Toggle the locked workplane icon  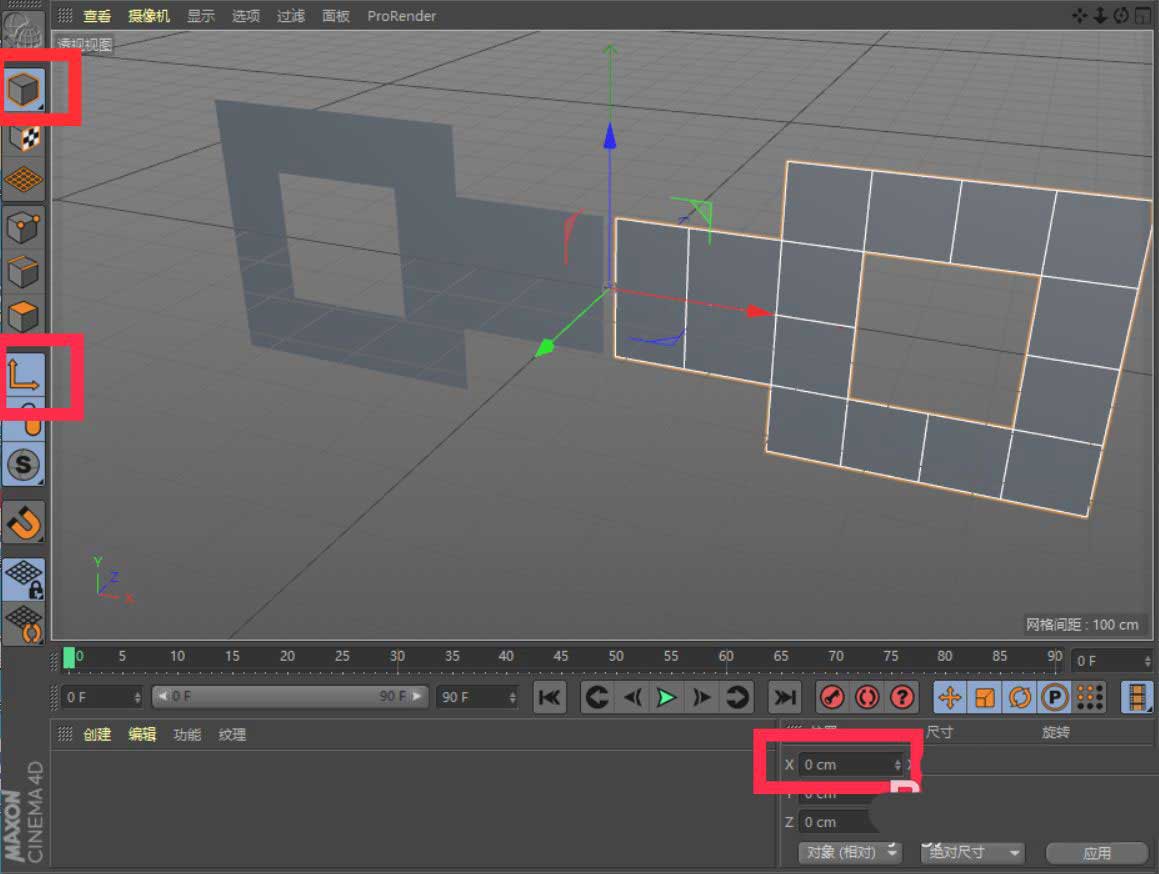click(x=23, y=578)
